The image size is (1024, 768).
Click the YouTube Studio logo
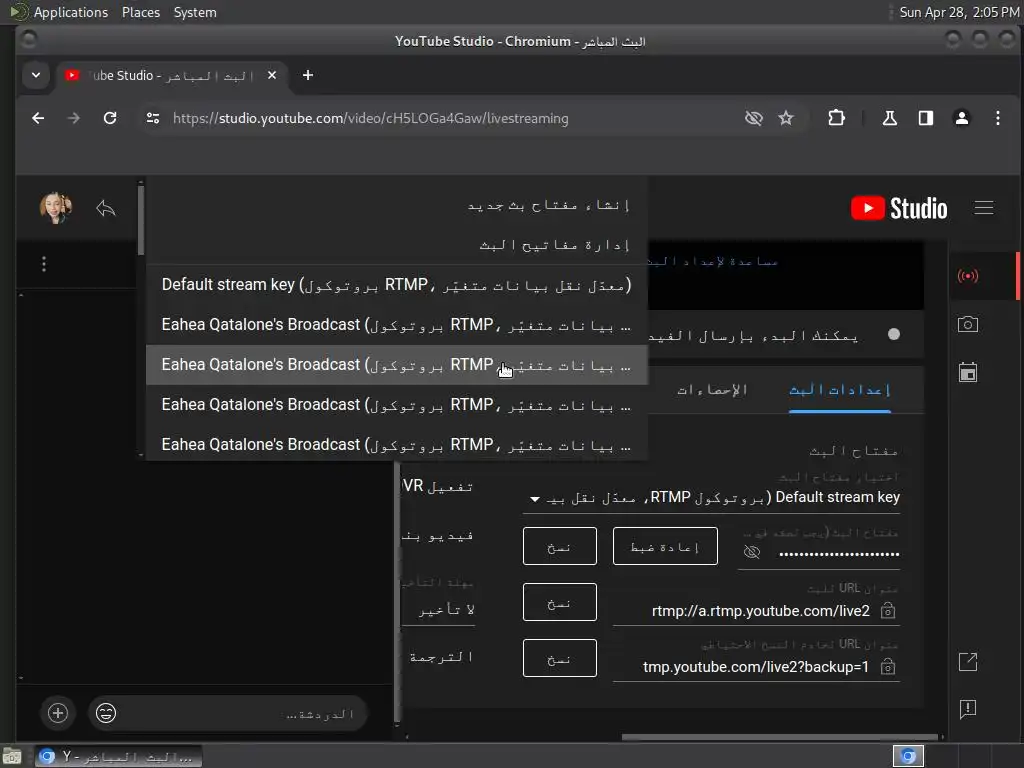click(x=899, y=208)
